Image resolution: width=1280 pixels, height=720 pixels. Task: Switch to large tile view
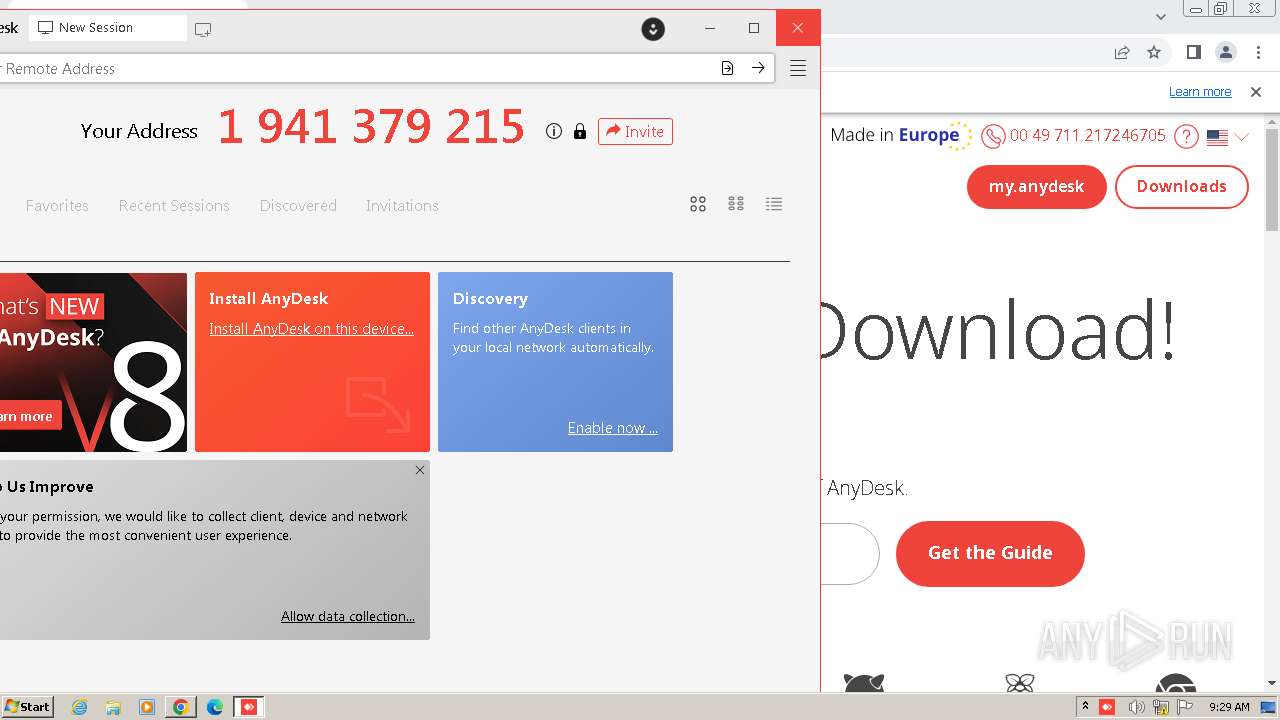pos(698,204)
